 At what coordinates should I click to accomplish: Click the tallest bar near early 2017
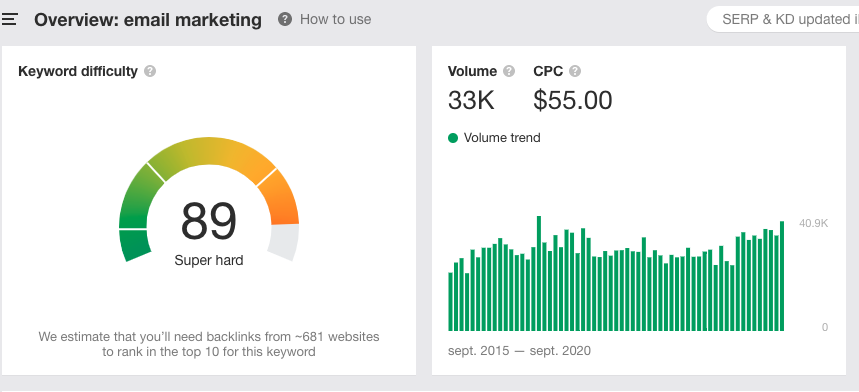click(x=539, y=274)
